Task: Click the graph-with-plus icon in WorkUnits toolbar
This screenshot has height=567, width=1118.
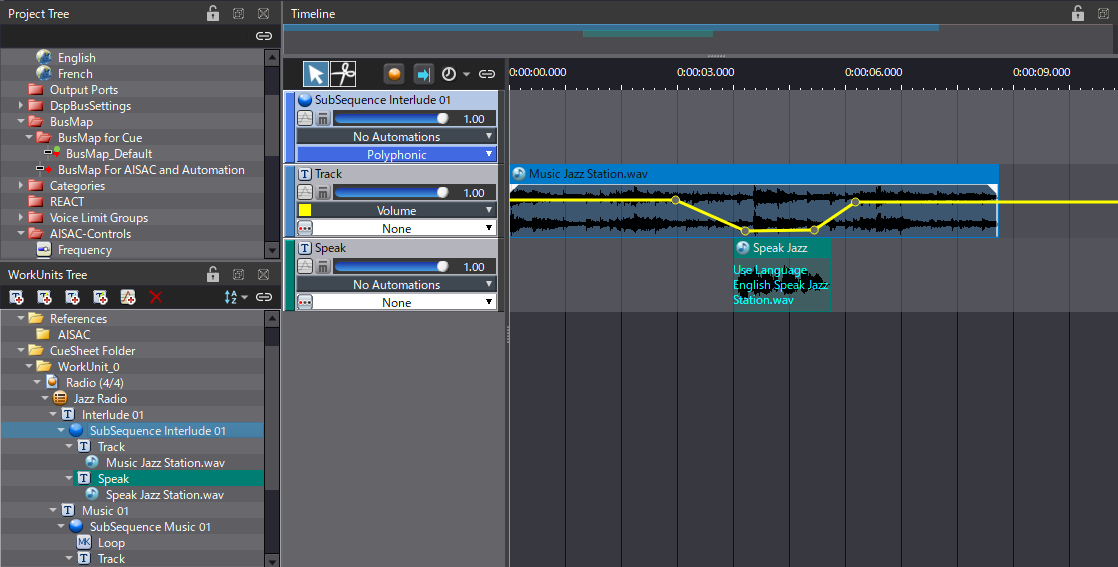Action: (x=128, y=297)
